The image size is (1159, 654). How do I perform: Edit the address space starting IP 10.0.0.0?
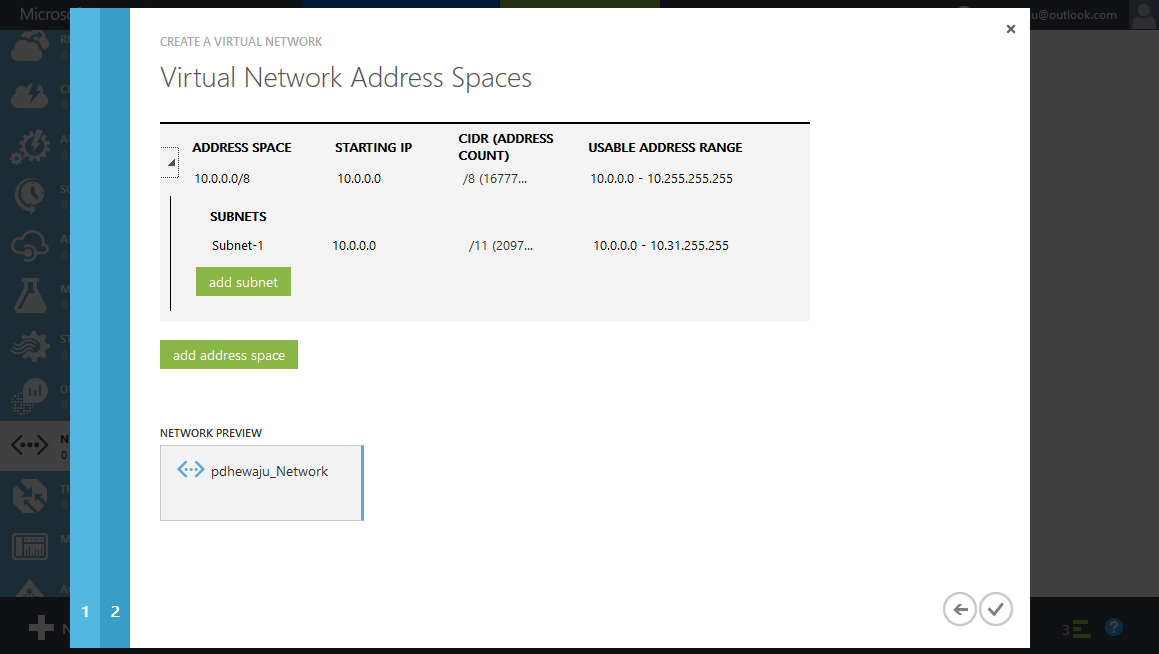tap(359, 179)
